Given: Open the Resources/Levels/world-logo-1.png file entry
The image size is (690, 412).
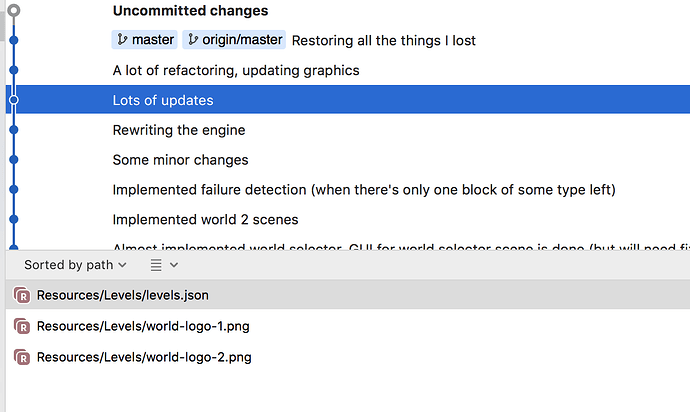Looking at the screenshot, I should click(144, 326).
